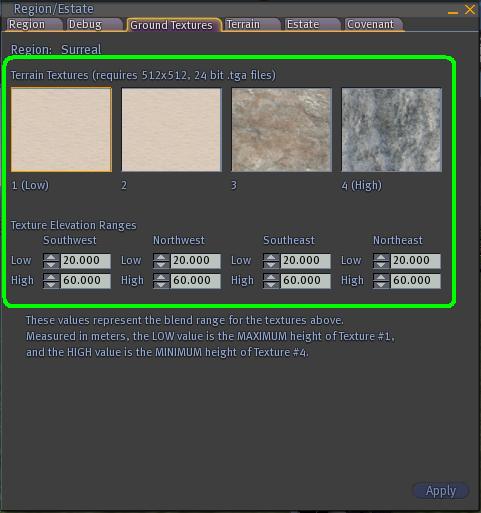Increase Southeast High elevation with up arrow
This screenshot has height=513, width=481.
click(271, 277)
